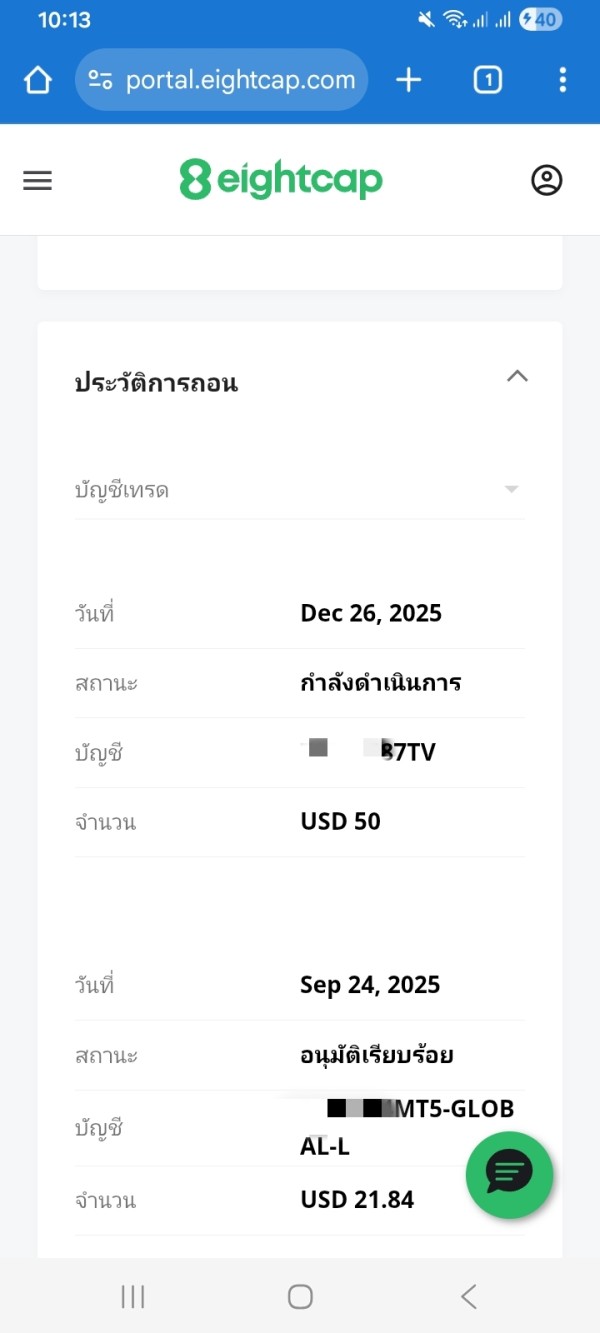Show open tabs switcher
The width and height of the screenshot is (600, 1333).
487,80
